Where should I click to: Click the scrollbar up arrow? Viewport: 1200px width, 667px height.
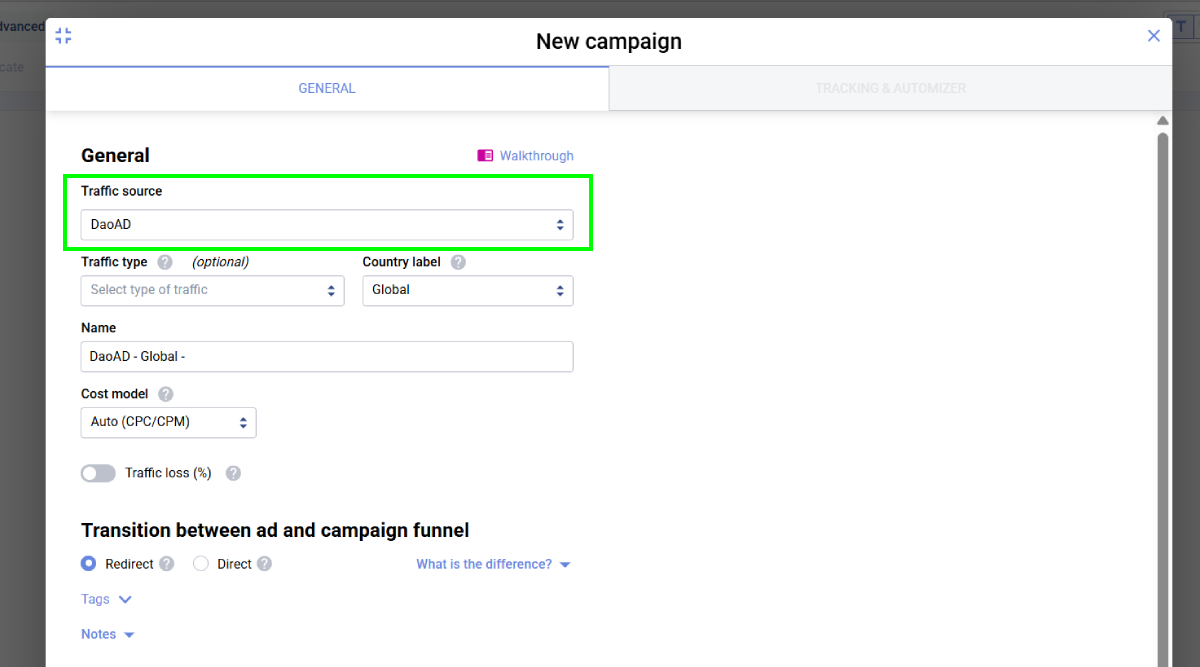tap(1162, 121)
